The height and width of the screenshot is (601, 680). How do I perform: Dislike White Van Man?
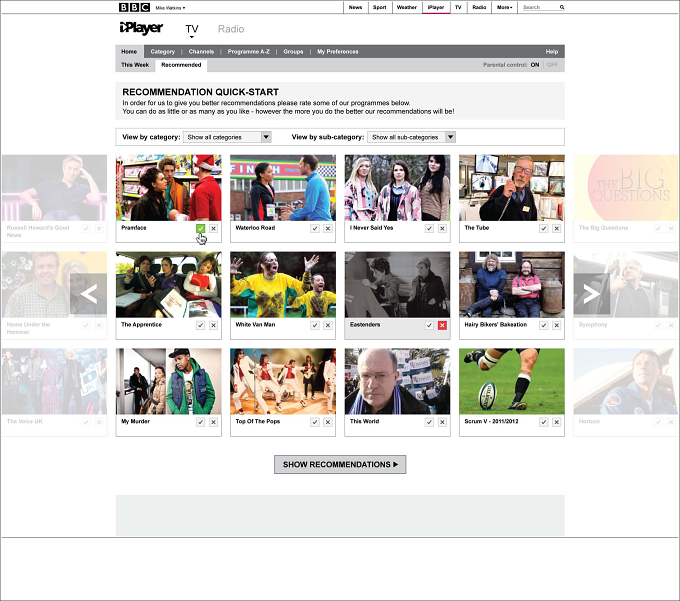click(328, 325)
